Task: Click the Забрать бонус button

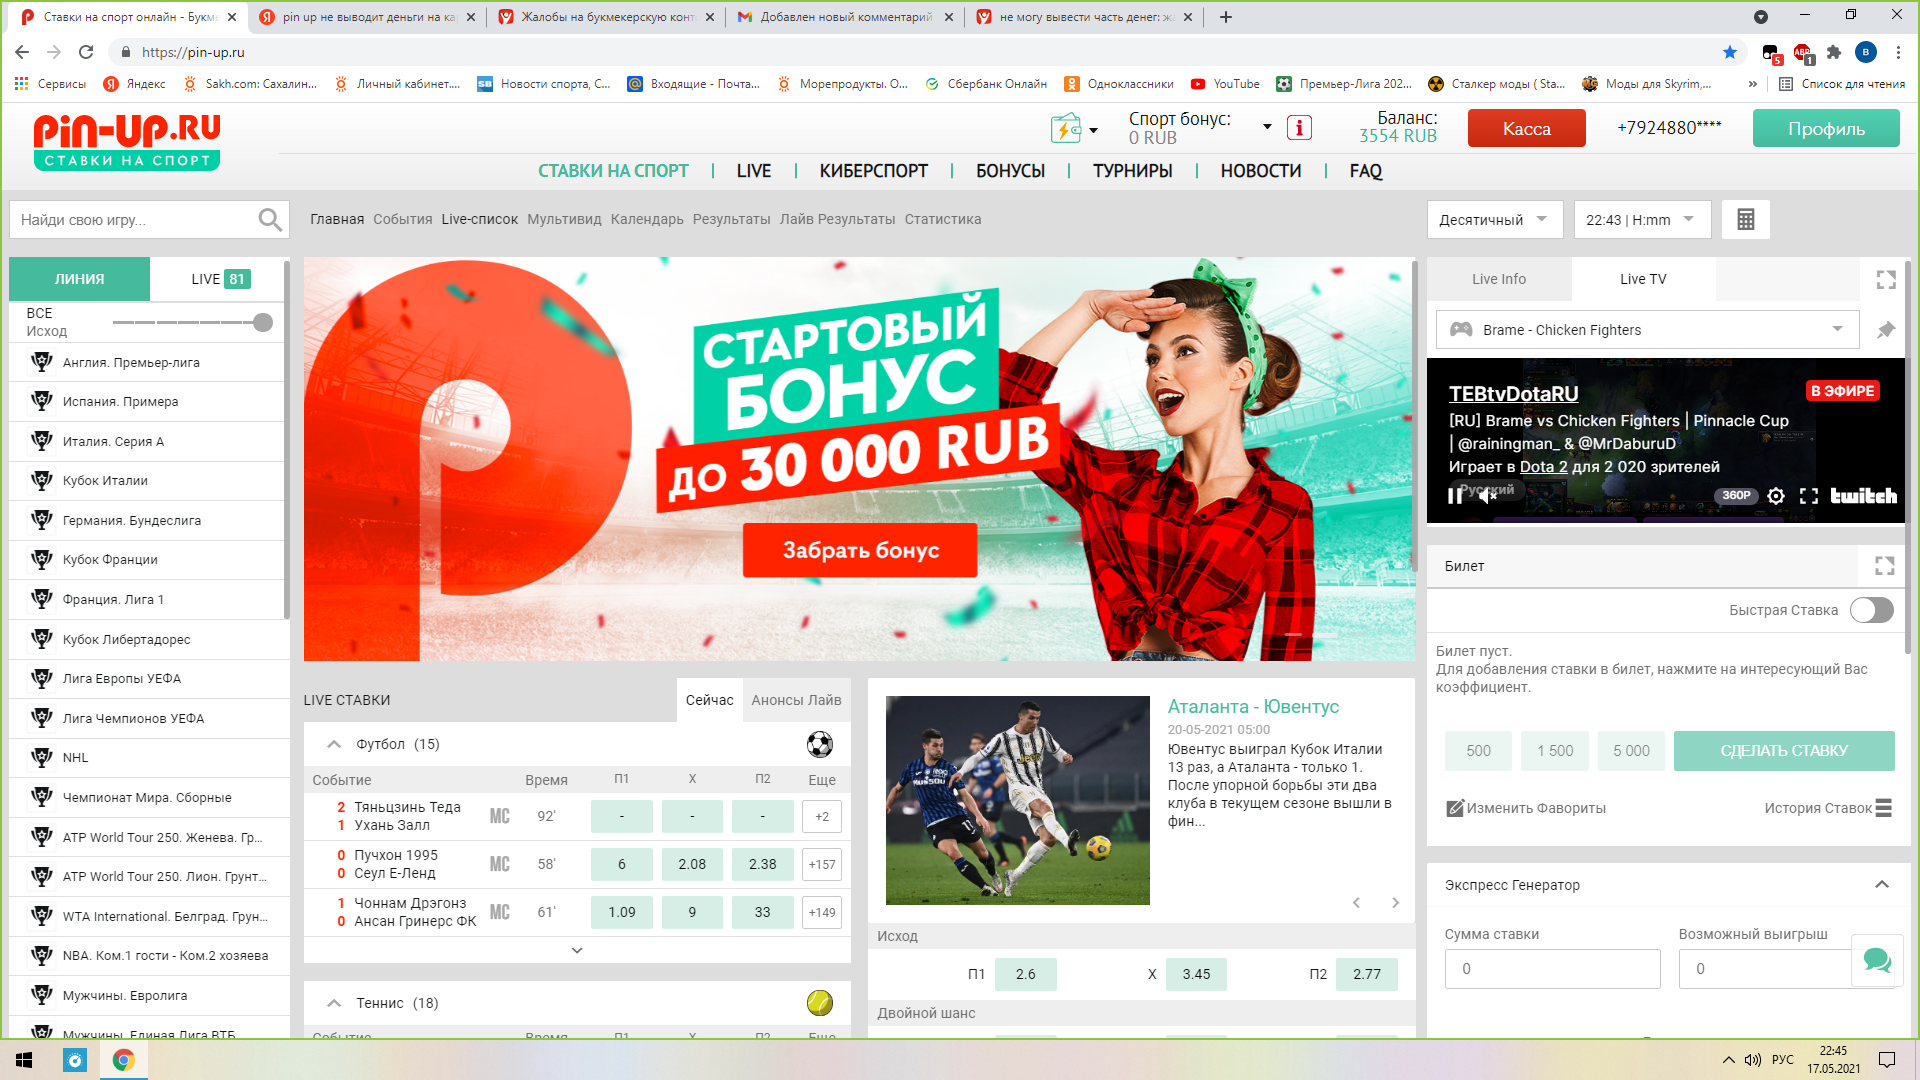Action: coord(859,550)
